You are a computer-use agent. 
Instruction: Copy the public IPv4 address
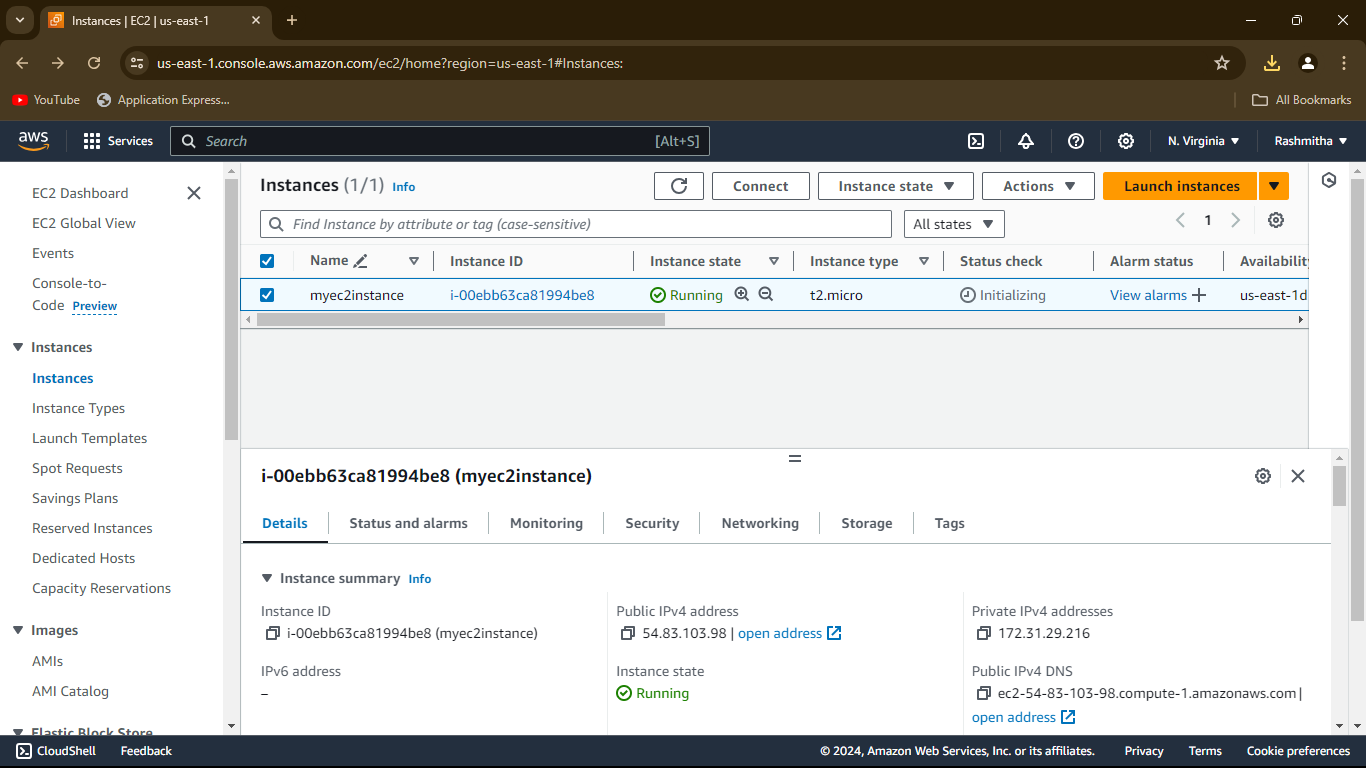(628, 633)
